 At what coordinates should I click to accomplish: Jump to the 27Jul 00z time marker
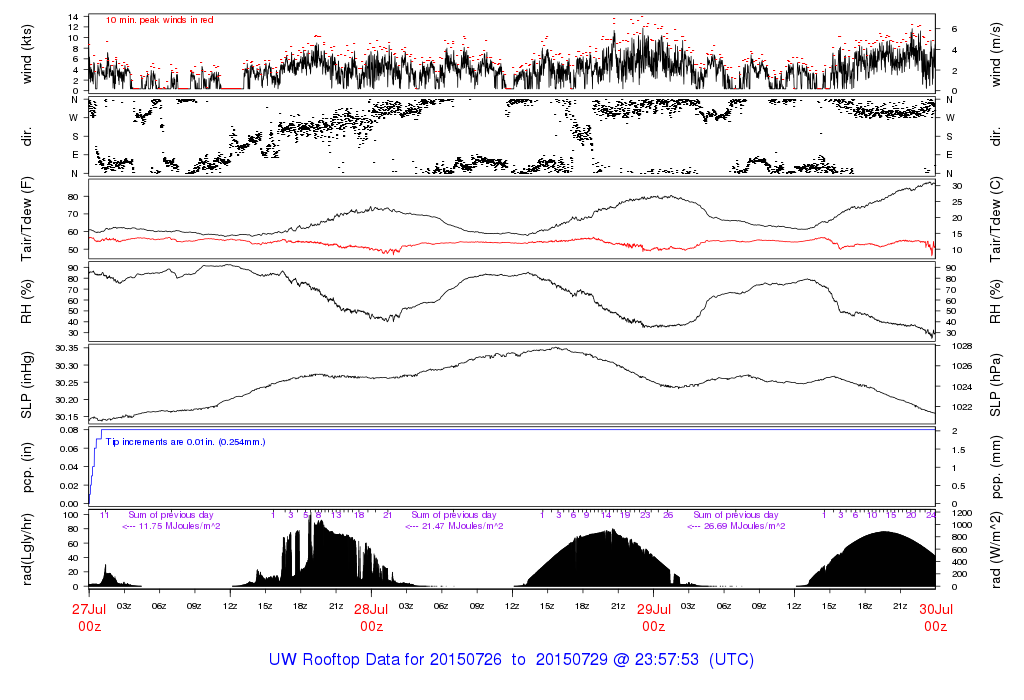point(90,617)
